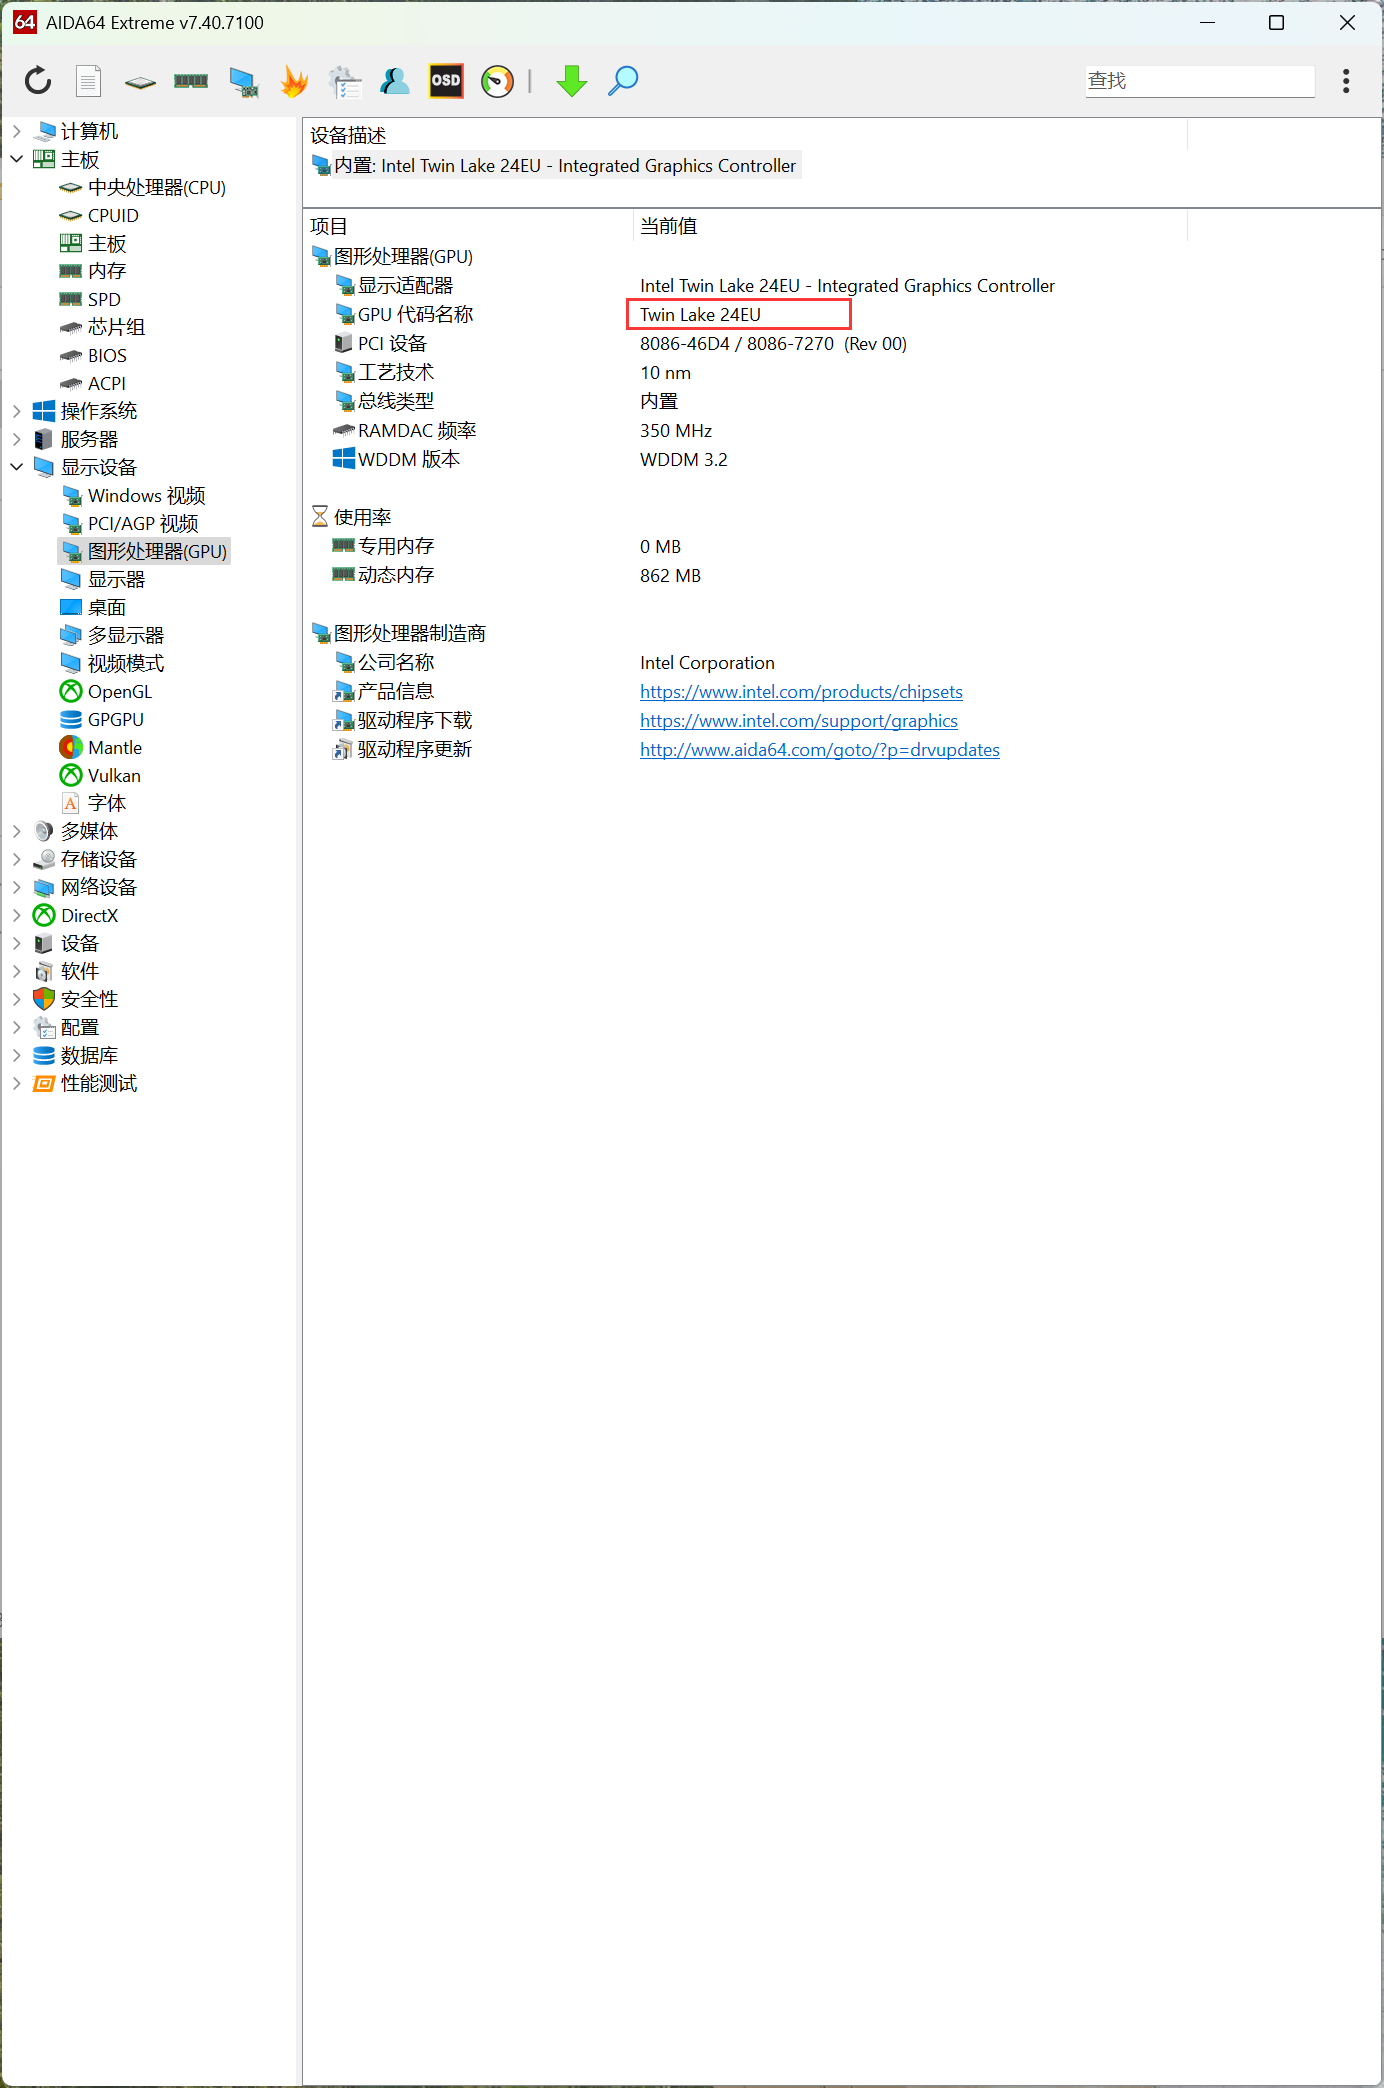Viewport: 1384px width, 2088px height.
Task: Select the 内置 Intel Twin Lake device row
Action: tap(555, 166)
